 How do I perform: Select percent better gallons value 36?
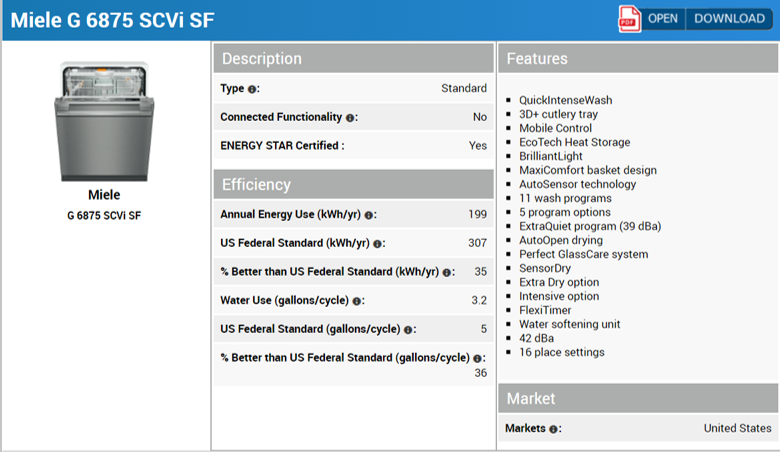pos(481,373)
